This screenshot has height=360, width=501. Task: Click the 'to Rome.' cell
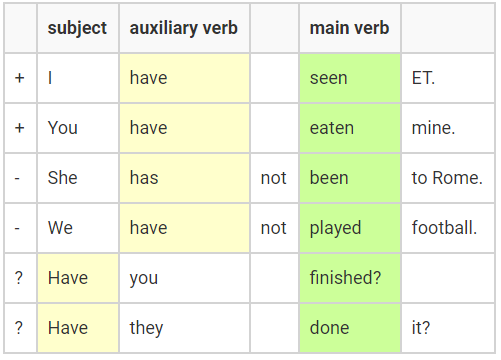pyautogui.click(x=448, y=178)
